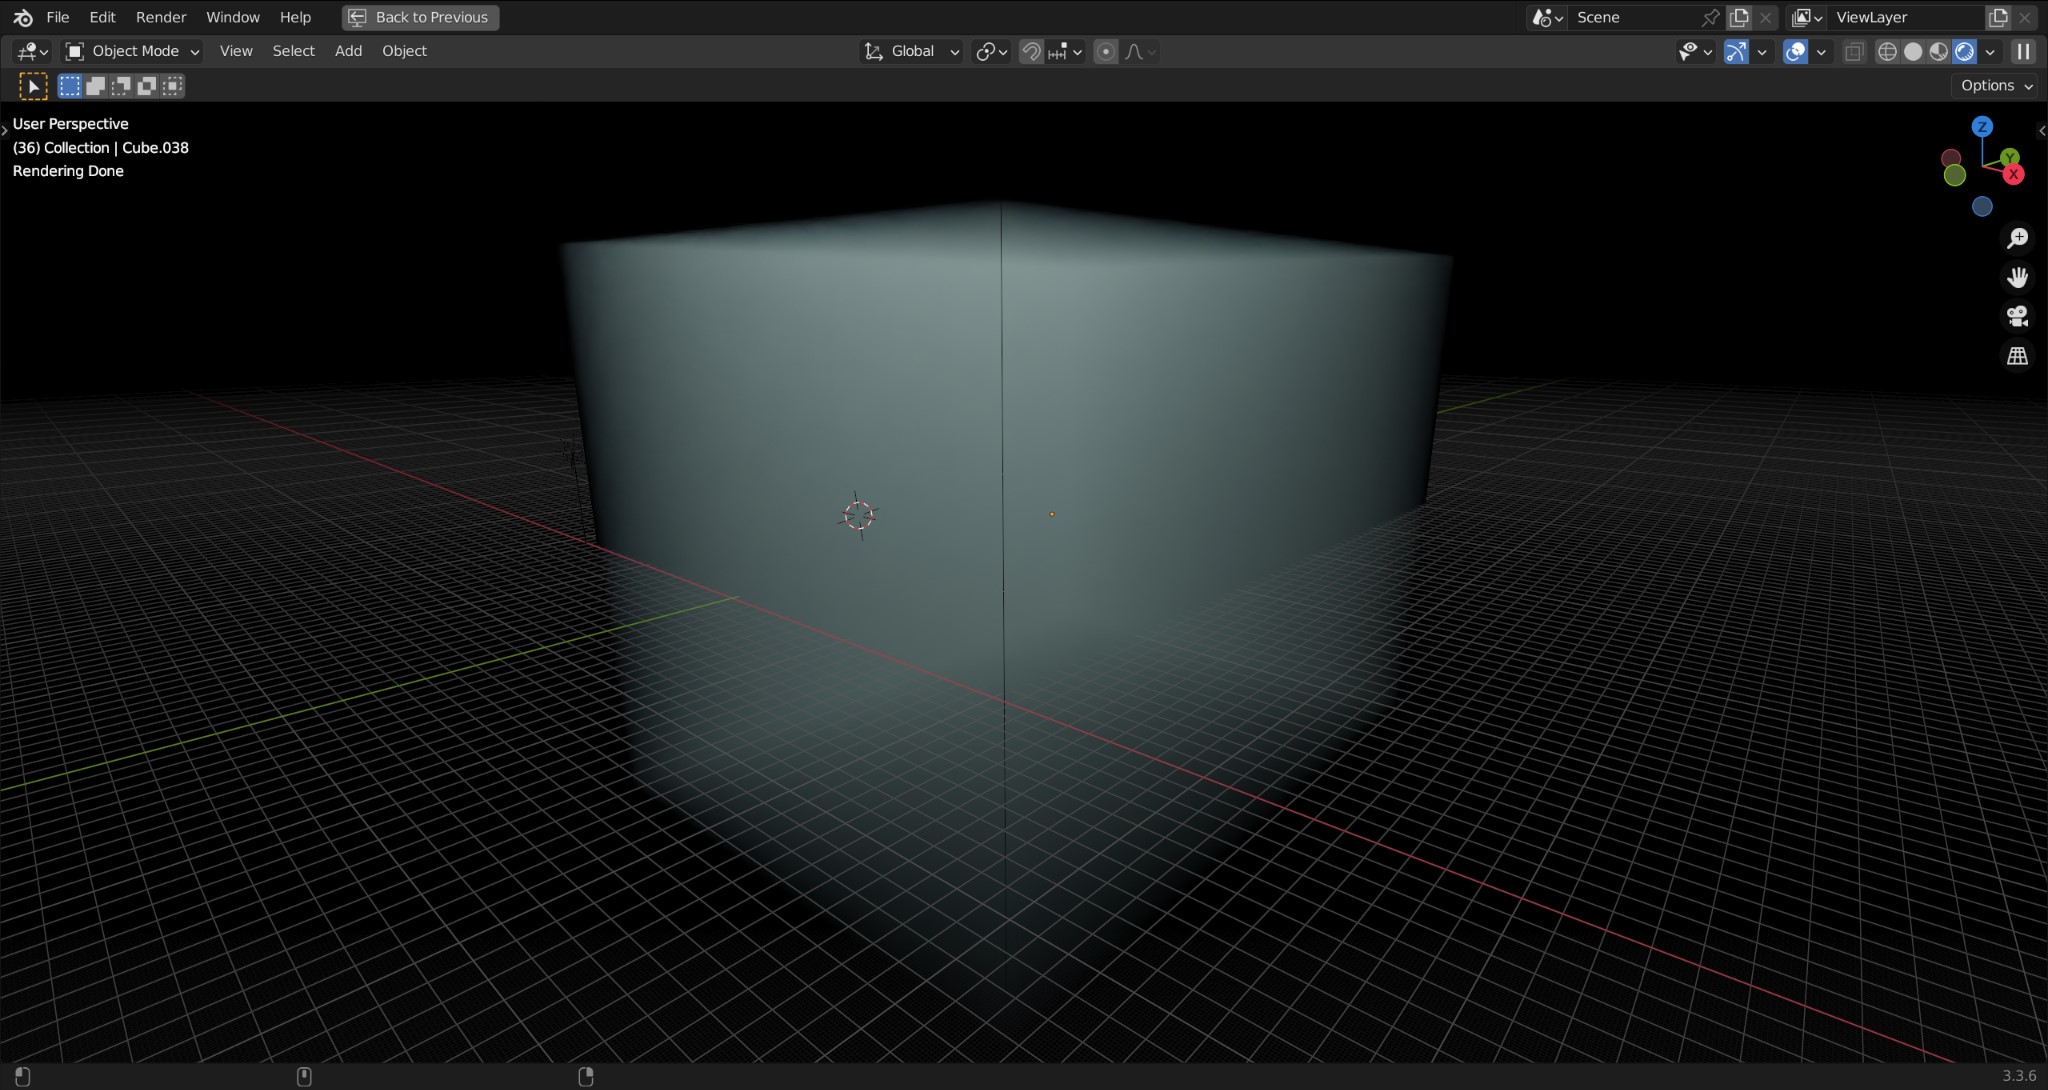Choose 'set new selection' mode icon

pos(70,86)
